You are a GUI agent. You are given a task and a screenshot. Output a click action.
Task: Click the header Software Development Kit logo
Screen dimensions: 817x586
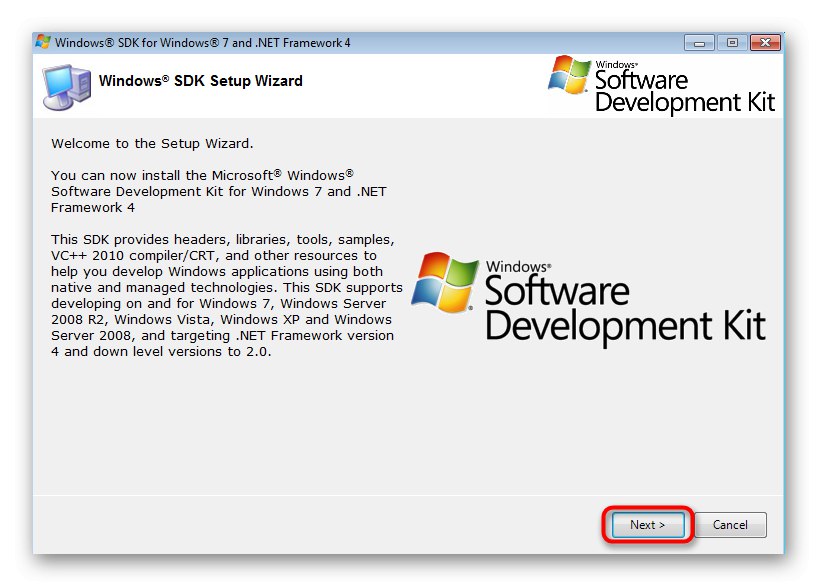pyautogui.click(x=661, y=84)
